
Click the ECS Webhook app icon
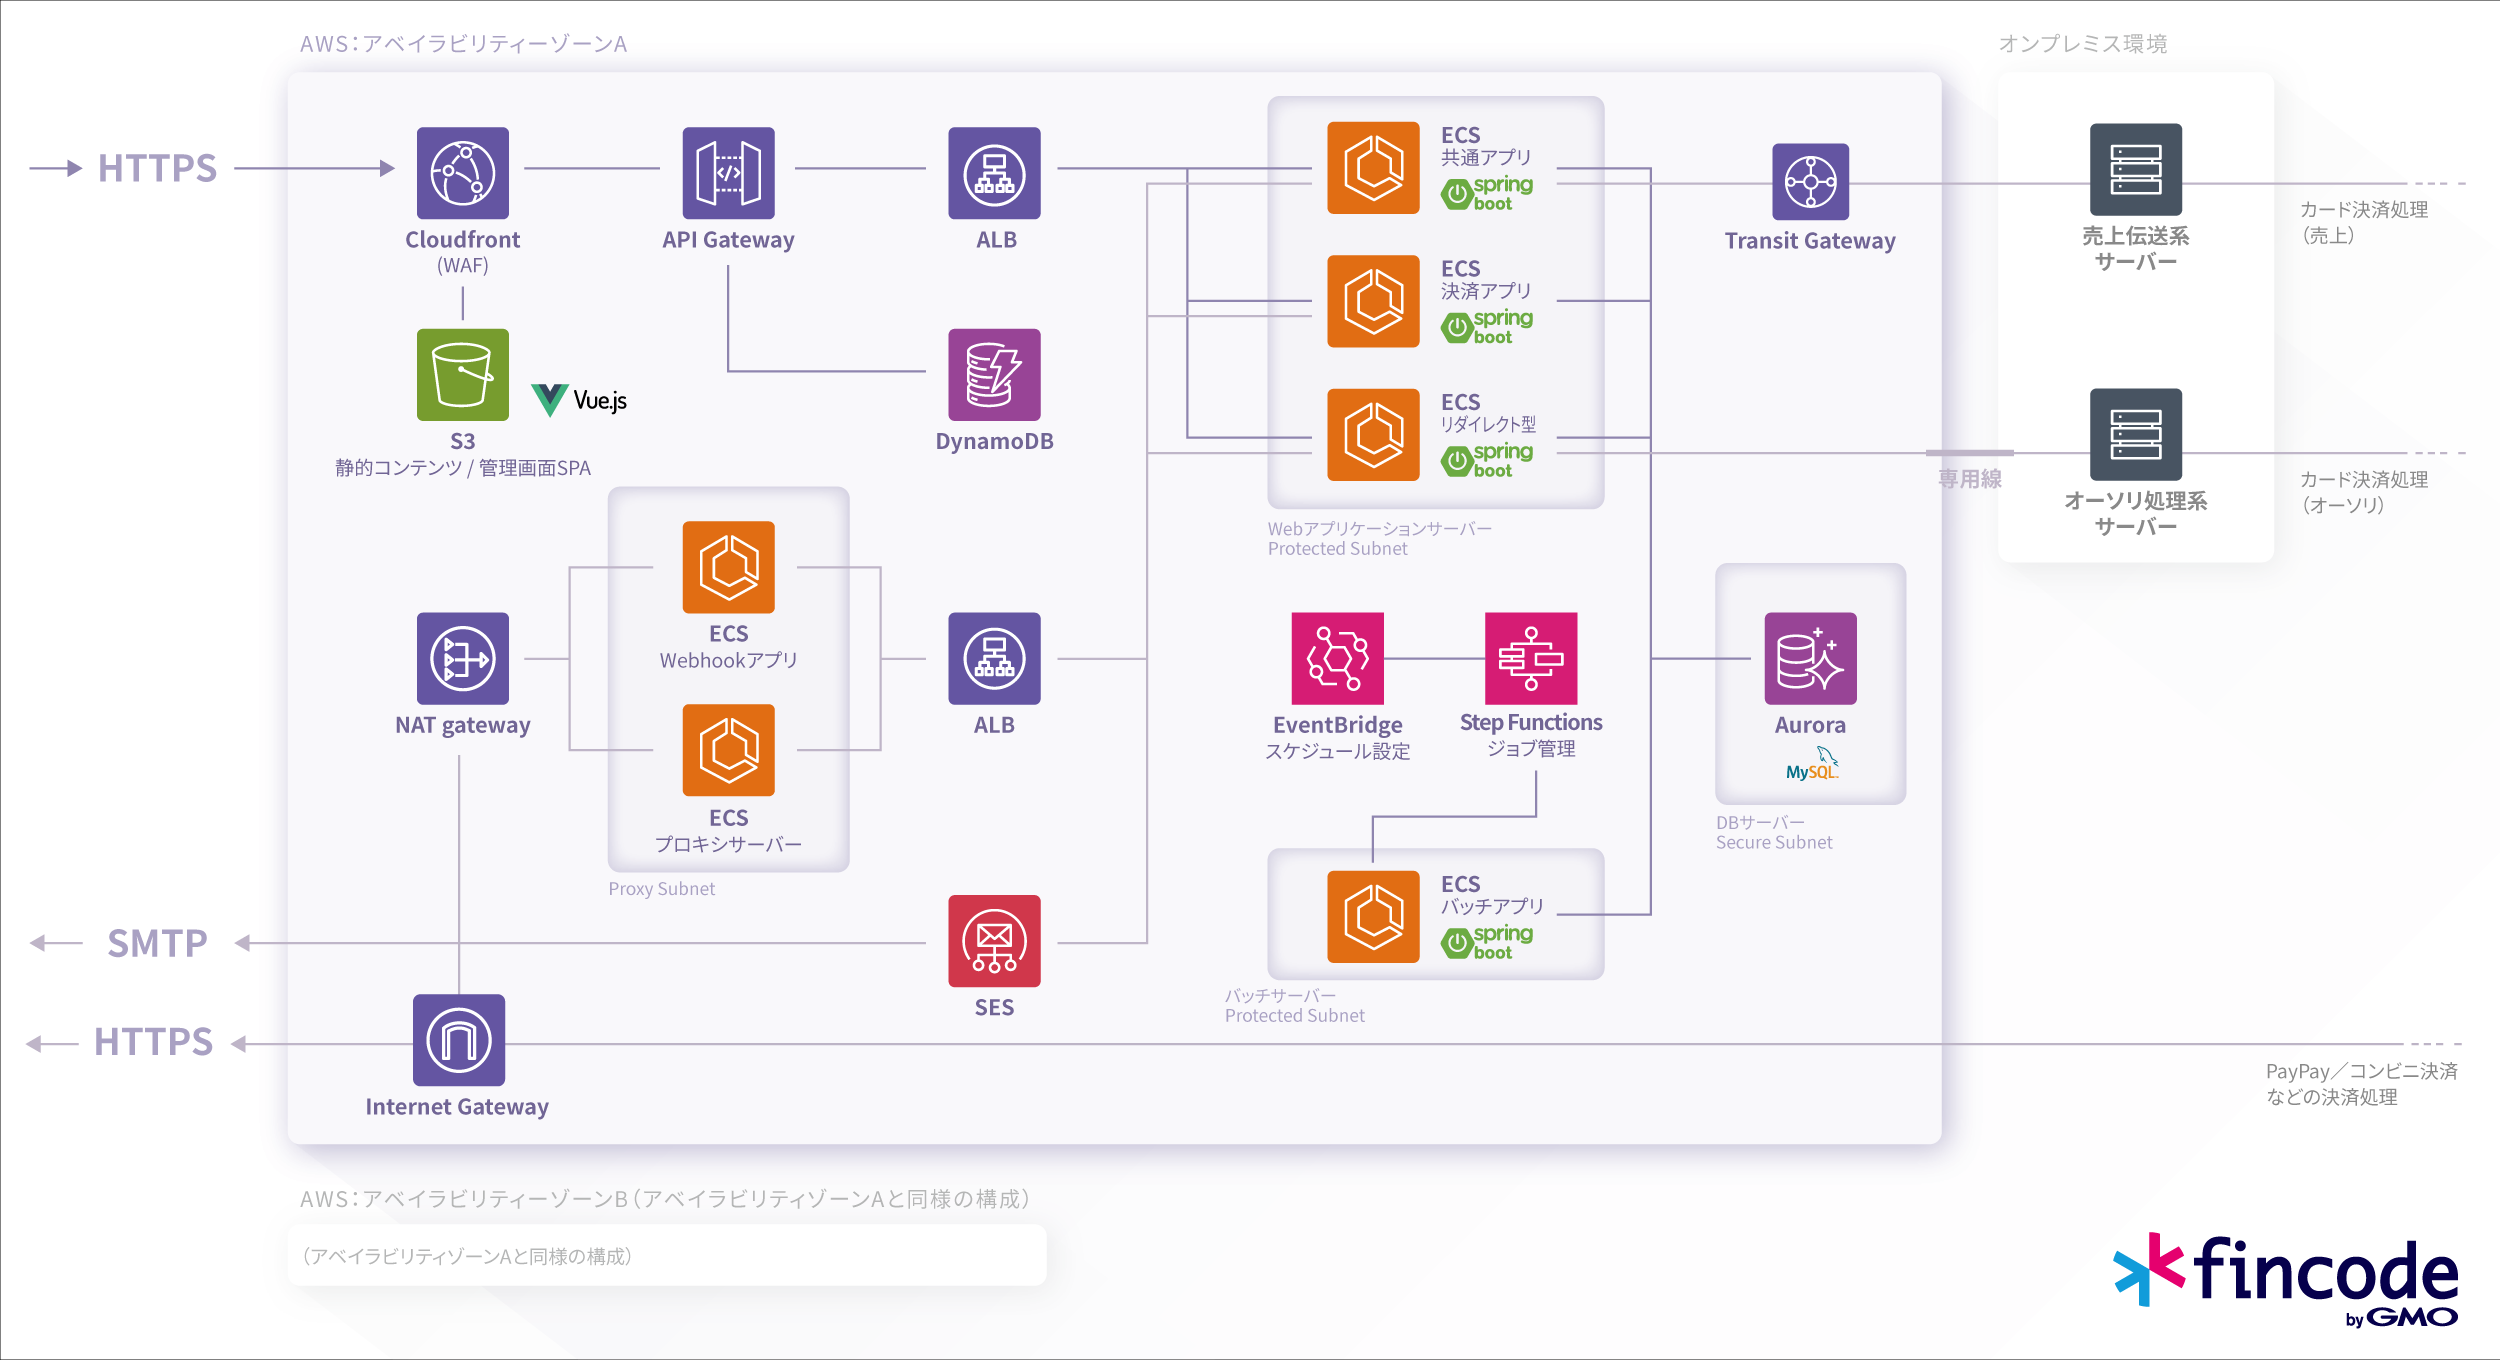tap(728, 567)
